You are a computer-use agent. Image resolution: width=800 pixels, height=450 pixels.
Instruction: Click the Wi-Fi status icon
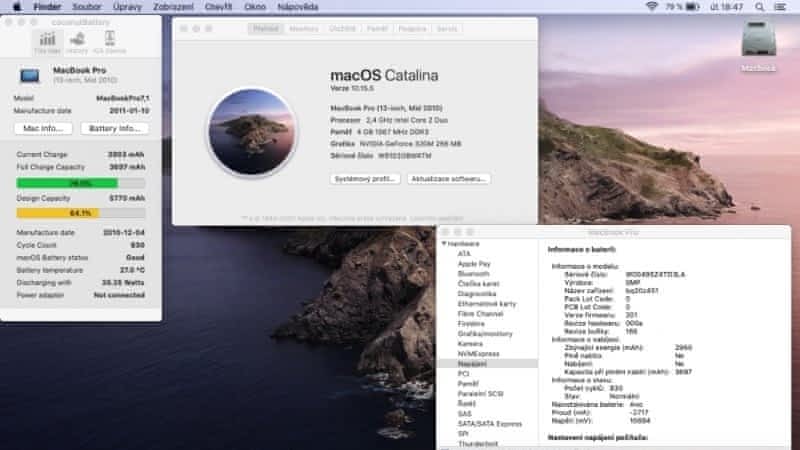[x=652, y=7]
